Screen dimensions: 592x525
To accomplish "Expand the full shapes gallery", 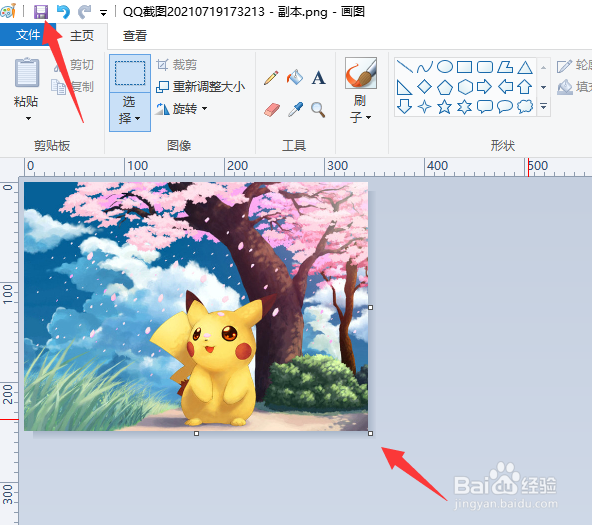I will (x=543, y=106).
